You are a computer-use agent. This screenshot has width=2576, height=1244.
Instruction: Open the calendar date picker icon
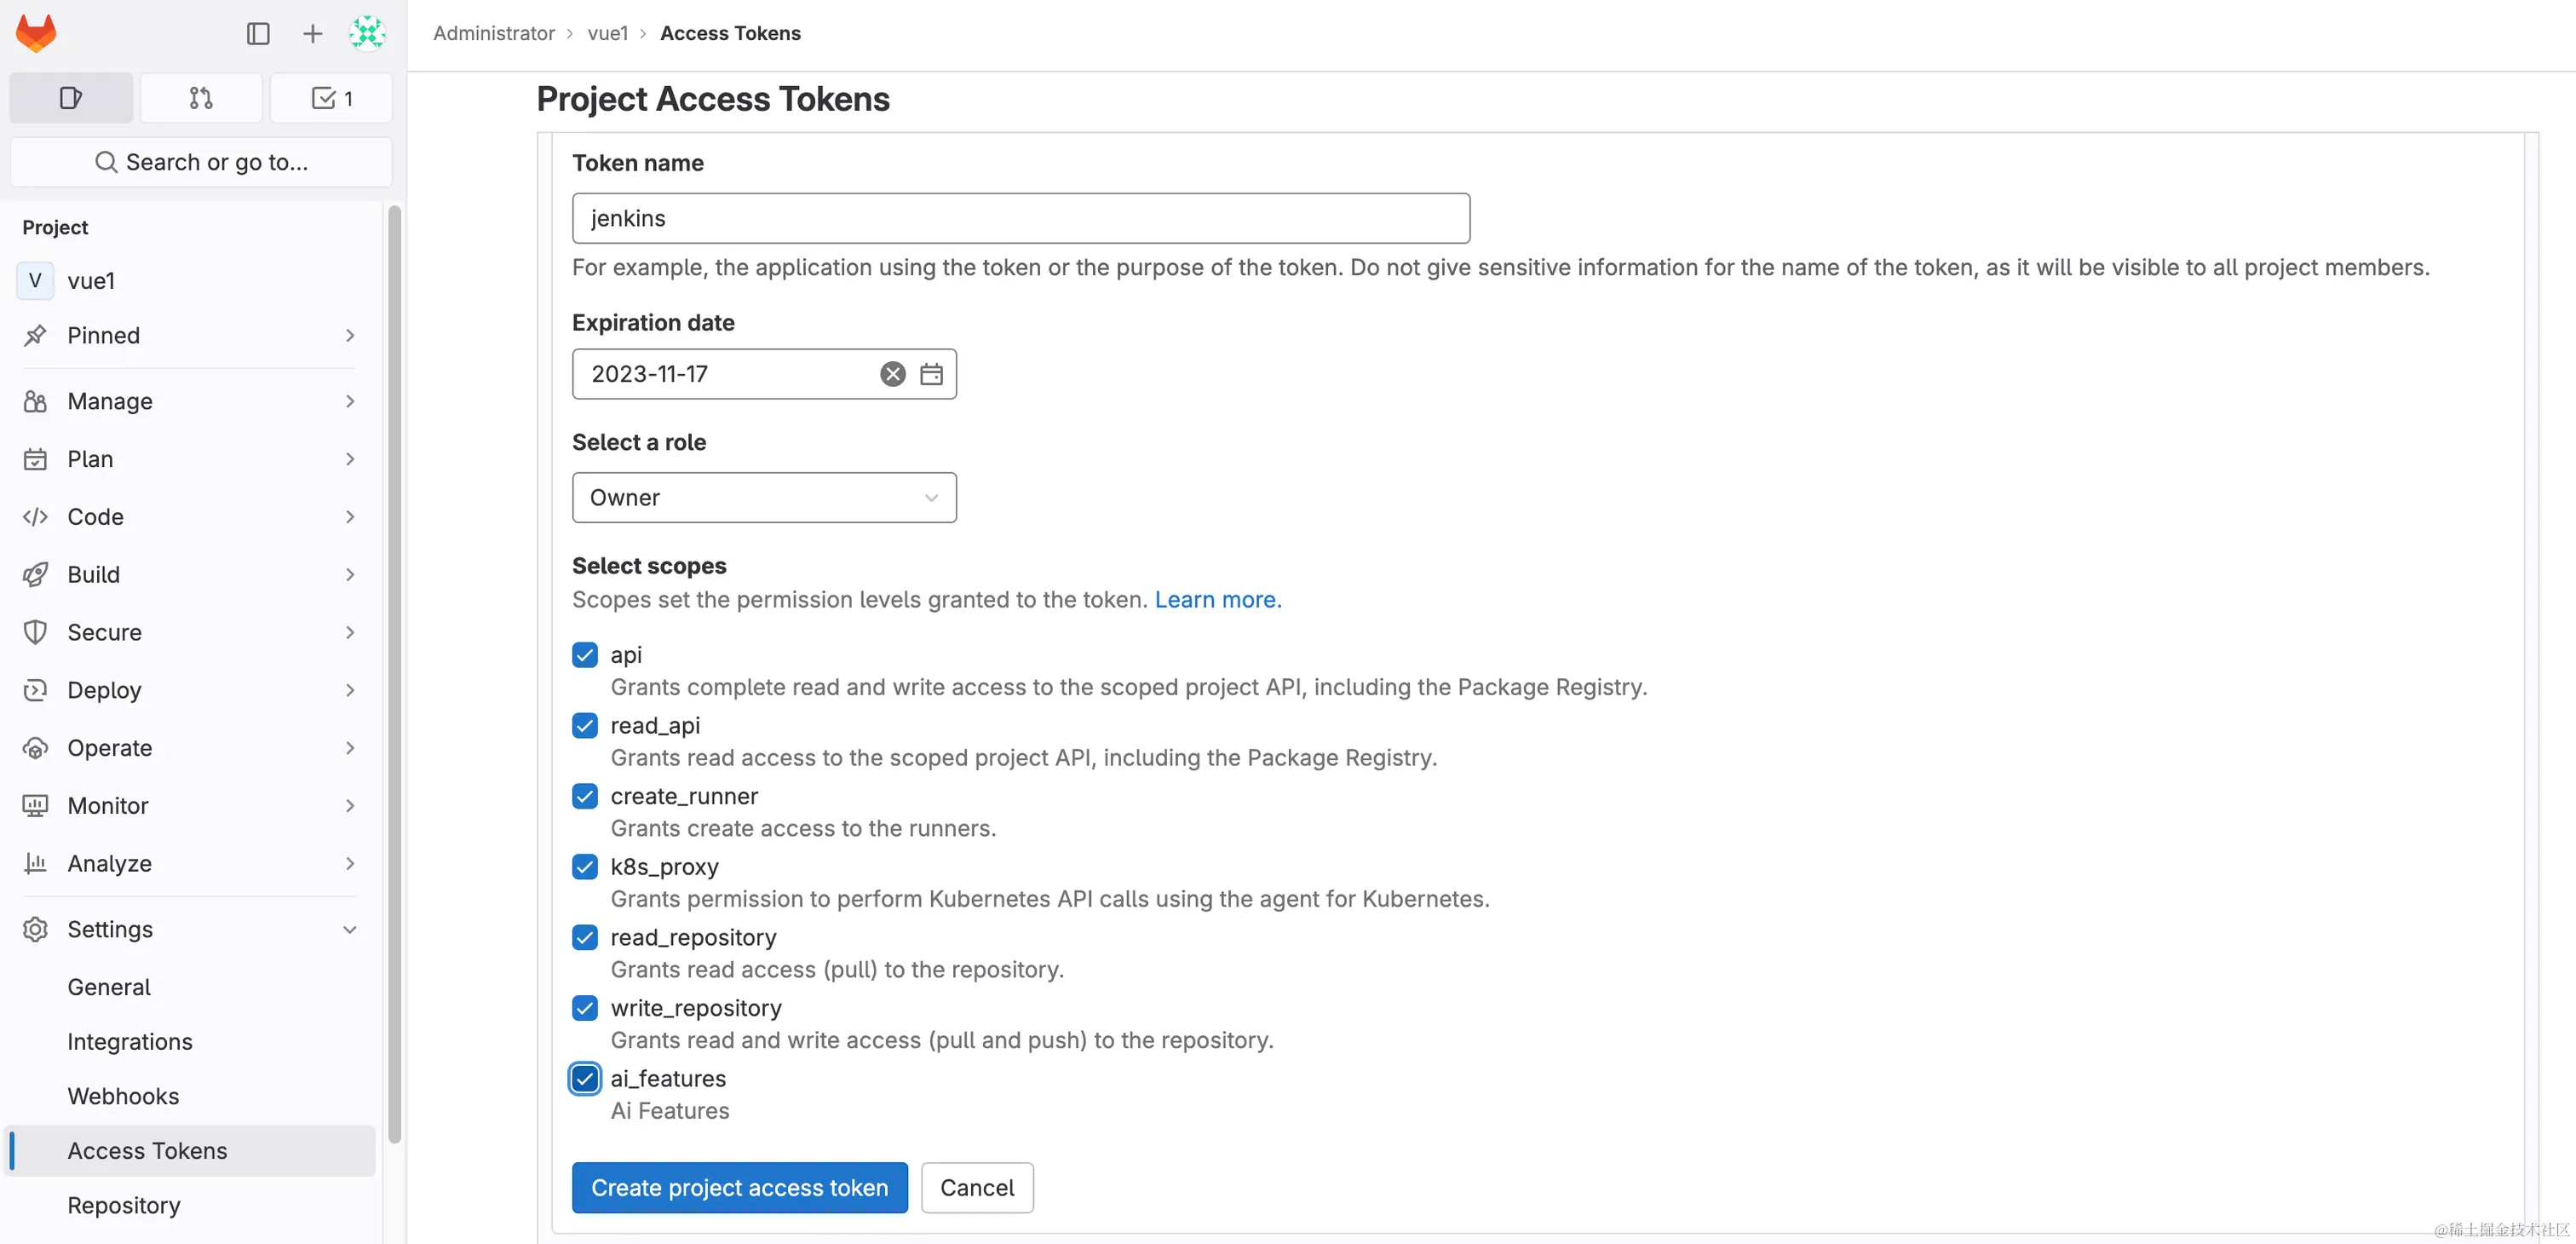[931, 374]
